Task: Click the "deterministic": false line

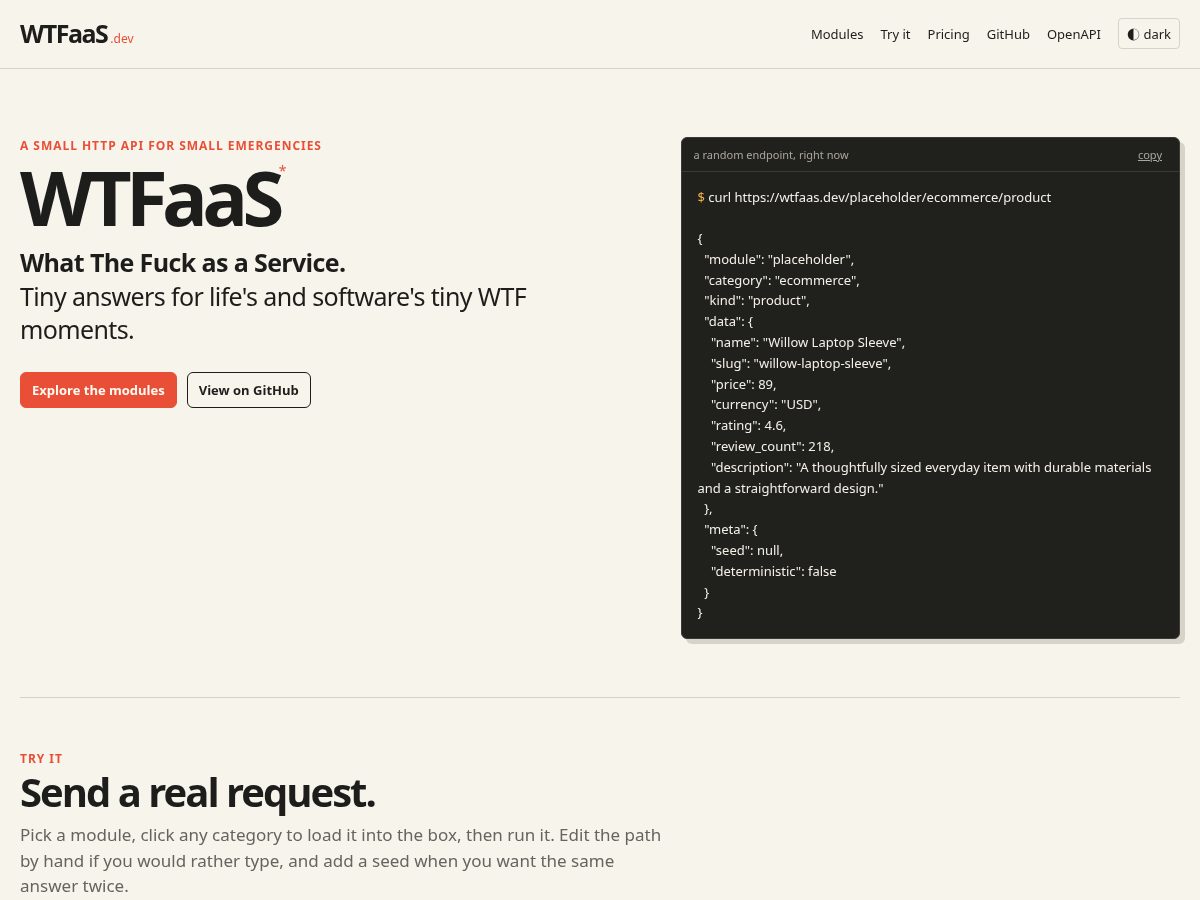Action: 774,571
